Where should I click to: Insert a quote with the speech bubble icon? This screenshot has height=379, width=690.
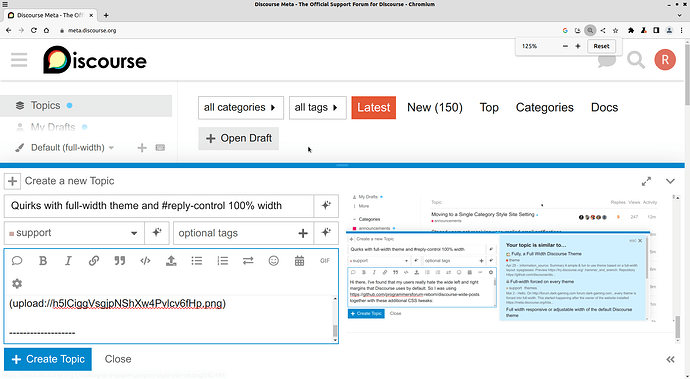coord(17,261)
